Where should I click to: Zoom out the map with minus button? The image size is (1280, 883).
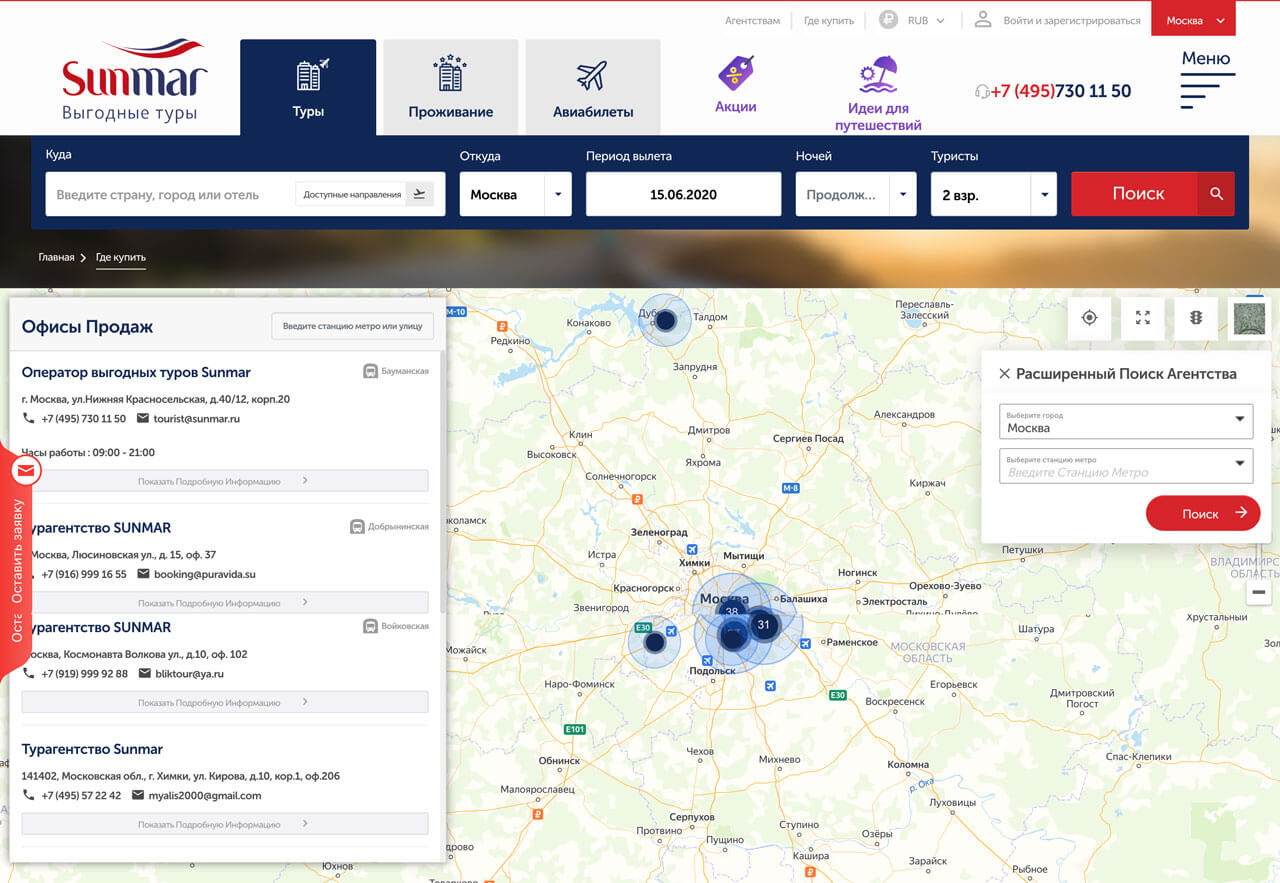pyautogui.click(x=1259, y=592)
